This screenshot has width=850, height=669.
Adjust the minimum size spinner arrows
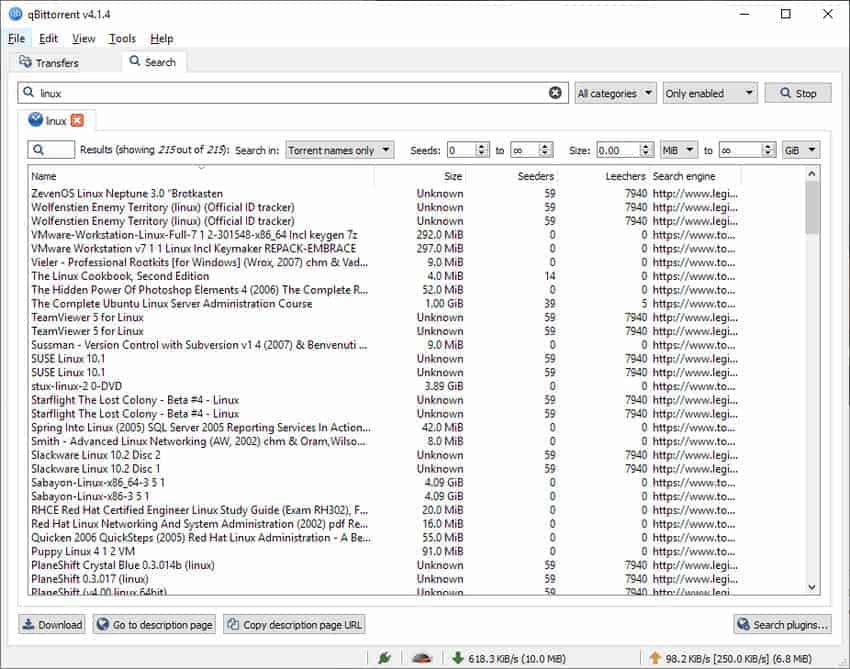(x=645, y=150)
